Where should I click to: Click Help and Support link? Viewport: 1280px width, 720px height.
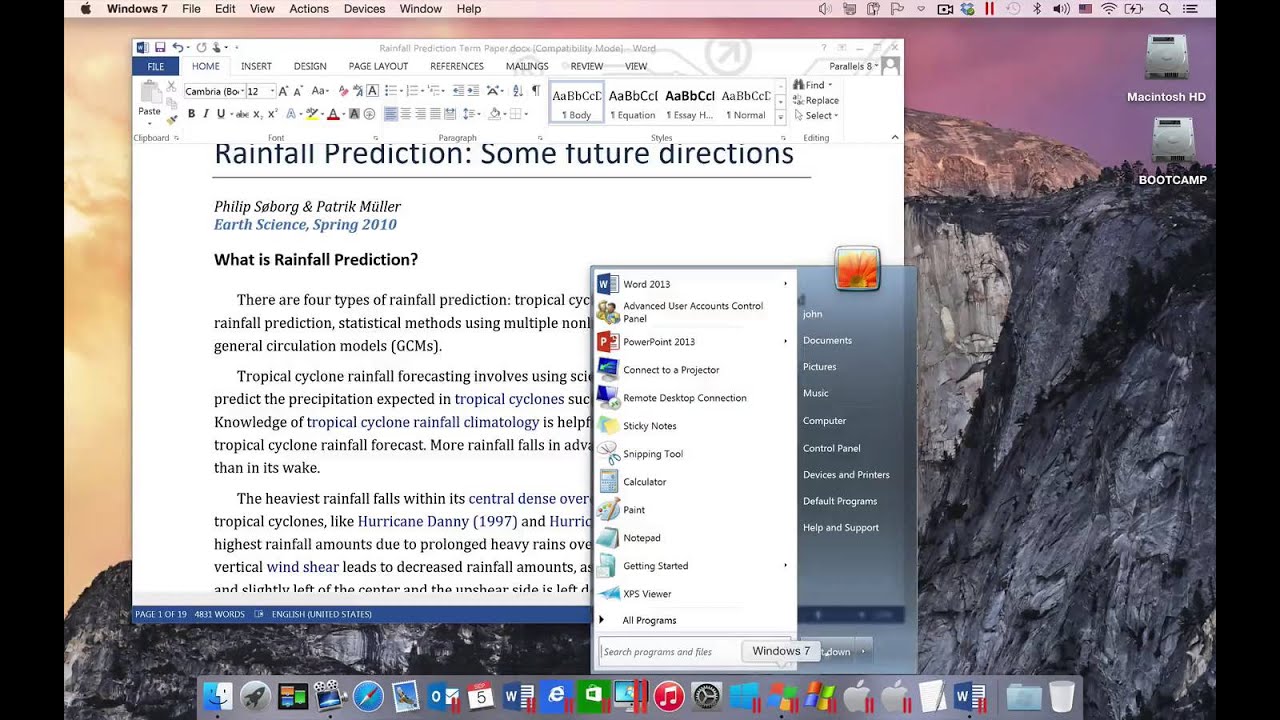(x=841, y=528)
